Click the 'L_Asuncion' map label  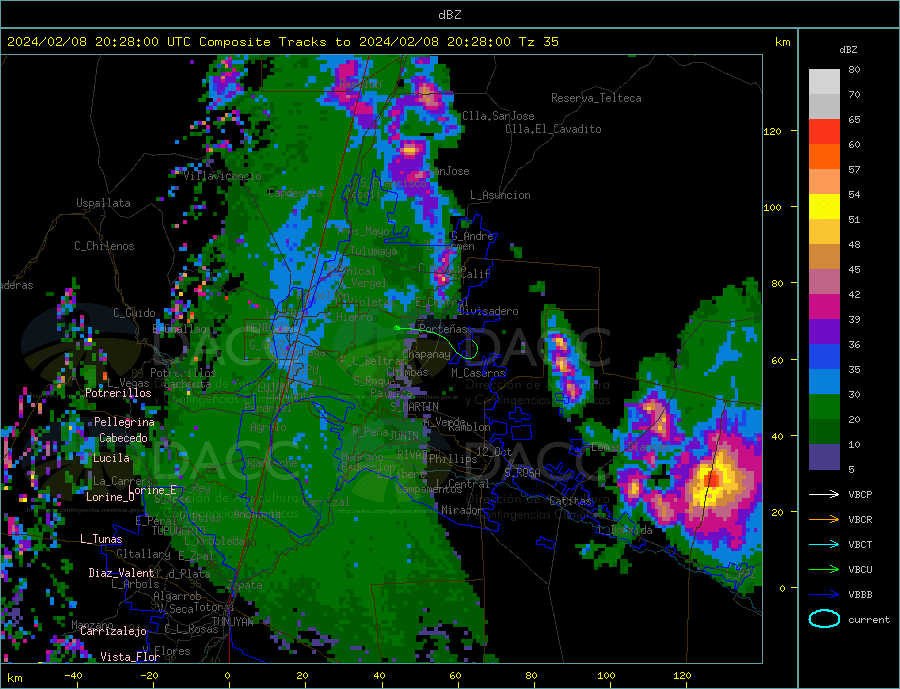click(x=501, y=195)
